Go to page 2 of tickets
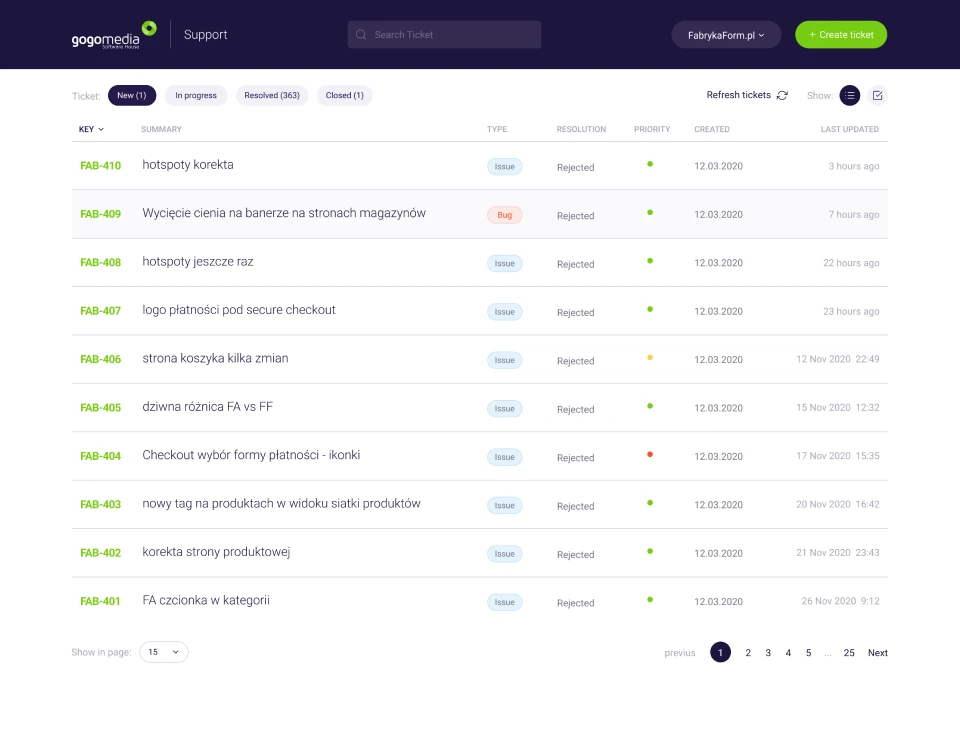Viewport: 960px width, 744px height. point(748,653)
